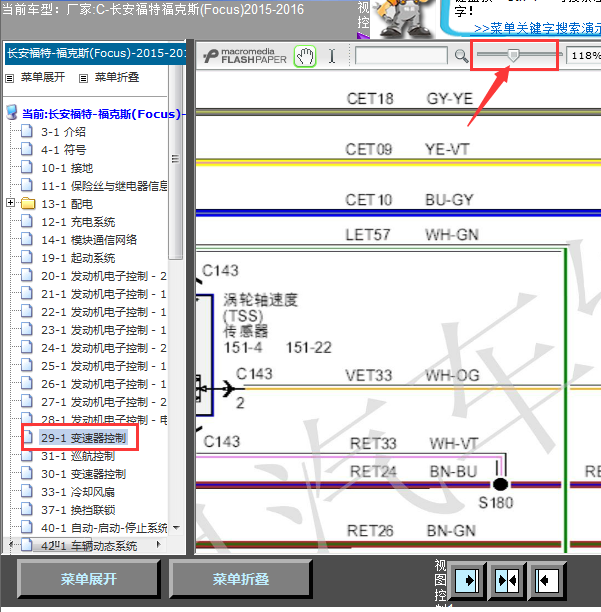Image resolution: width=601 pixels, height=612 pixels.
Task: Click the bottom 菜单折叠 button
Action: tap(240, 579)
